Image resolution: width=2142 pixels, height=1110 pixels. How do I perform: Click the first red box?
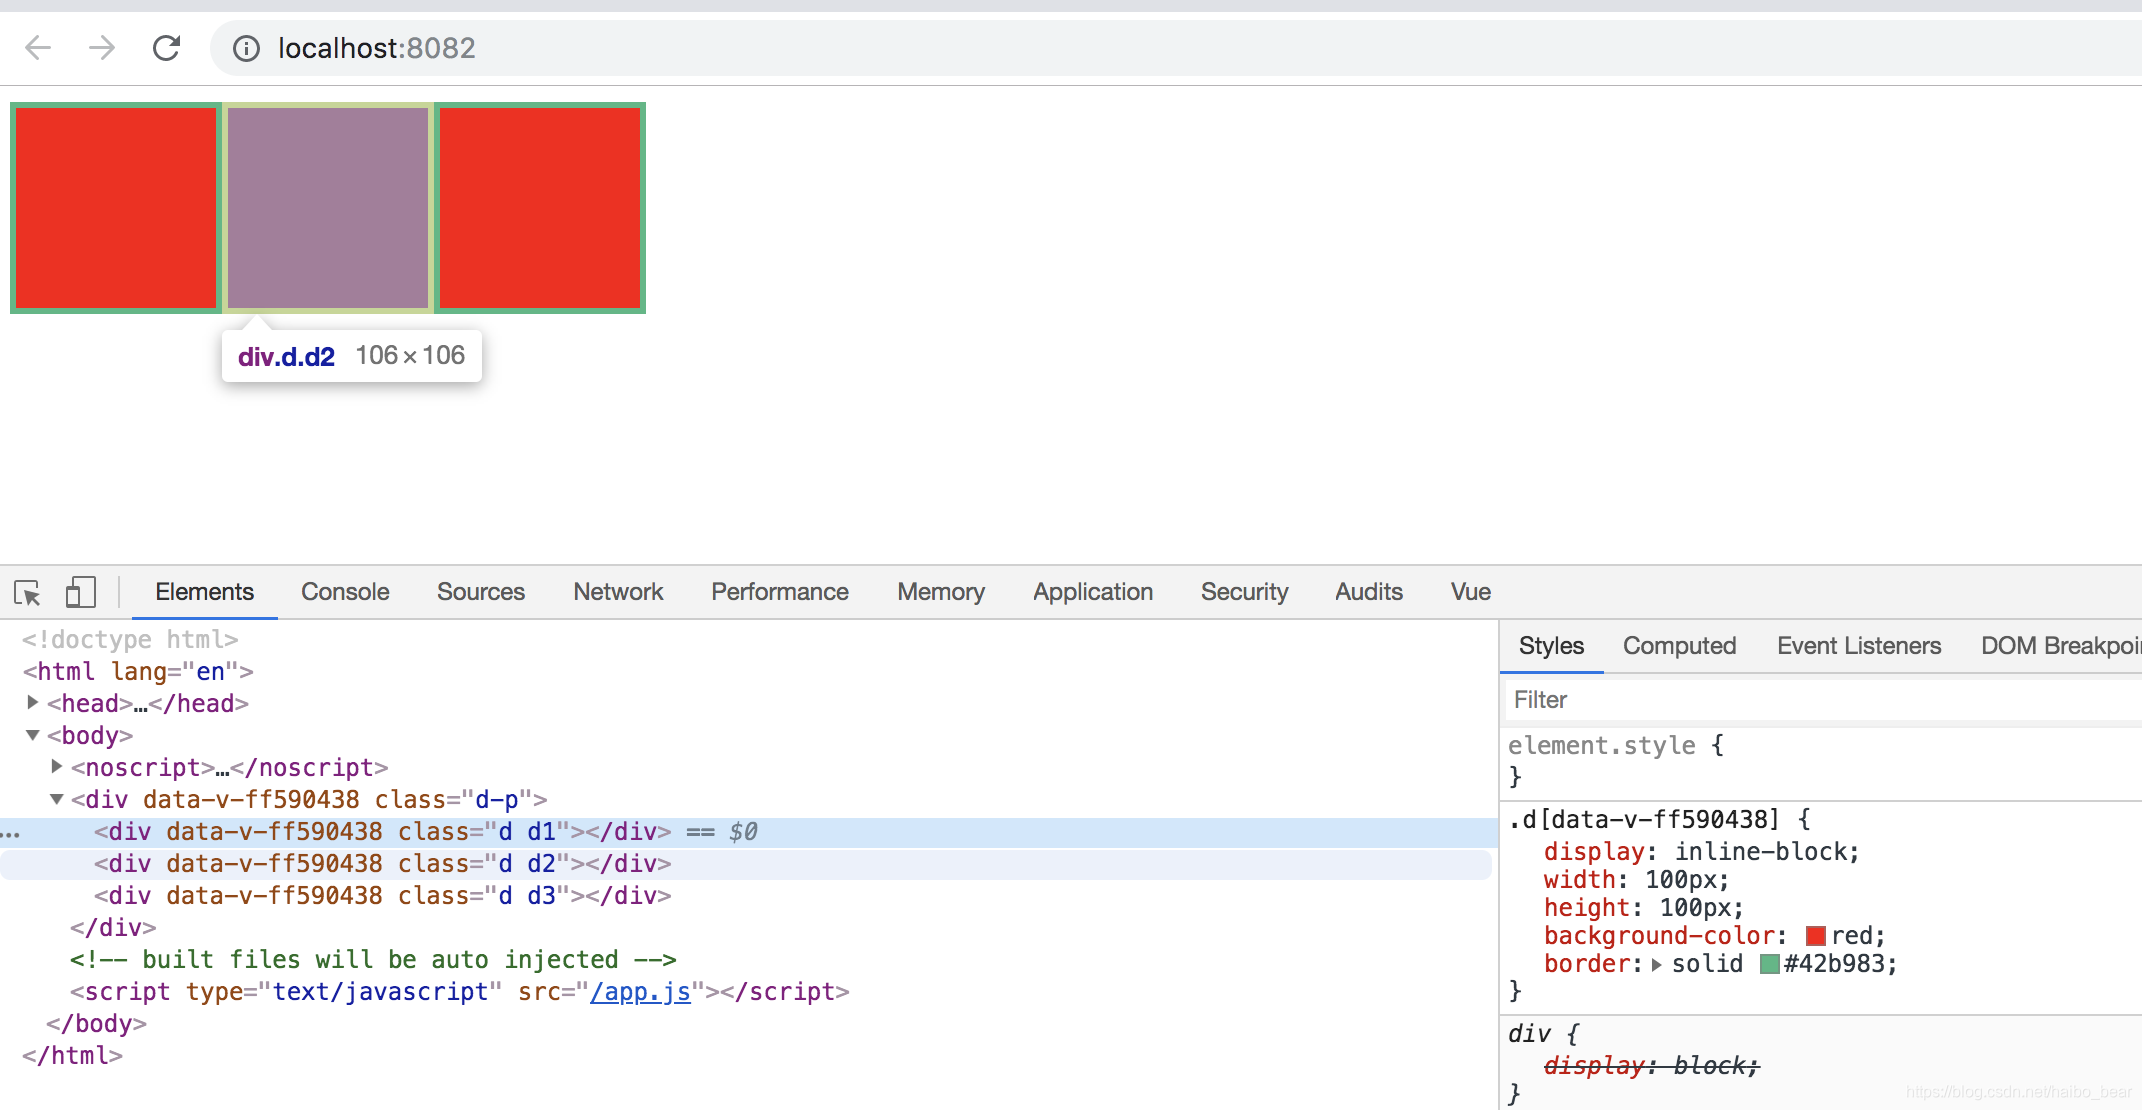pos(116,208)
